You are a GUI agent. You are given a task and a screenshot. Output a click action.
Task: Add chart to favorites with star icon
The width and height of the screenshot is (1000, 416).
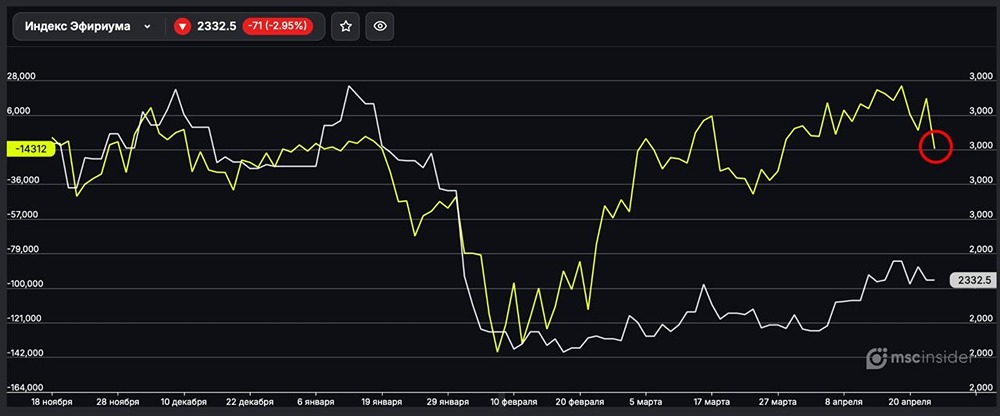click(x=346, y=27)
